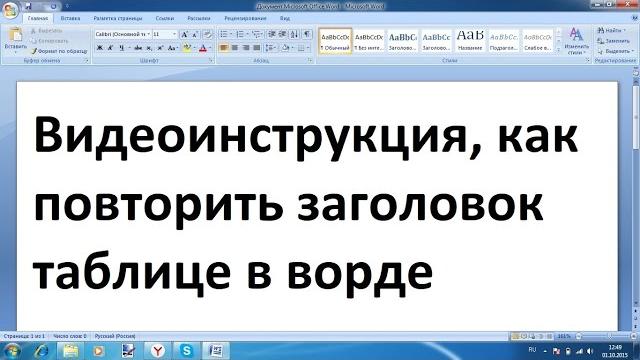
Task: Open the Select (Выделить) dropdown
Action: [x=615, y=51]
